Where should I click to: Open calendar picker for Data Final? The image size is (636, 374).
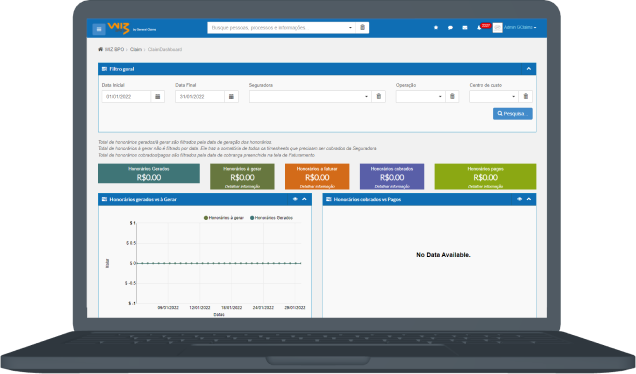[x=231, y=97]
